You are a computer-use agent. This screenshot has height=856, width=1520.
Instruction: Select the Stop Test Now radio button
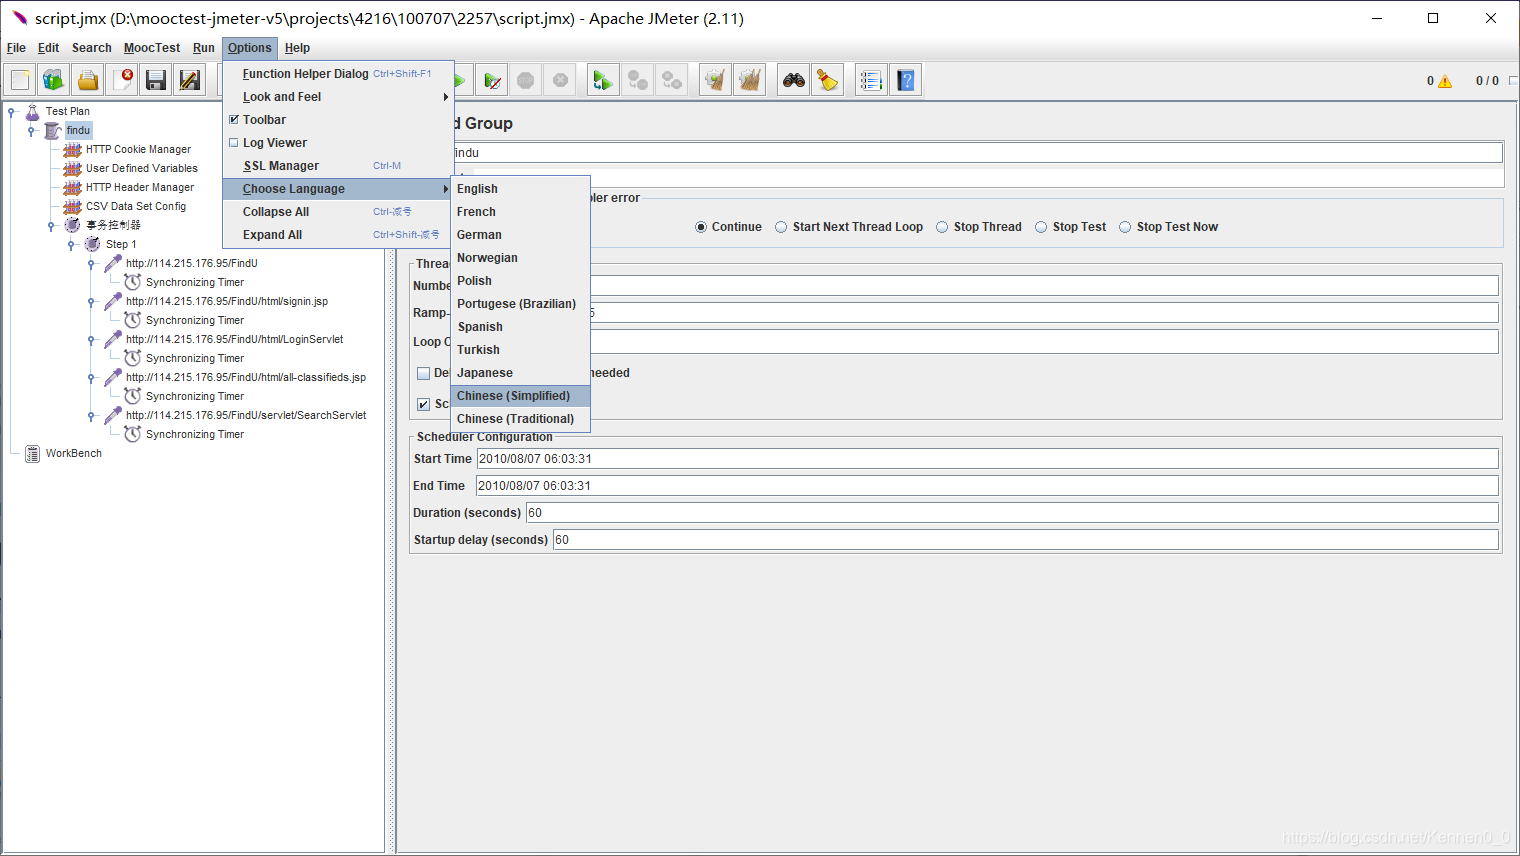(x=1125, y=227)
